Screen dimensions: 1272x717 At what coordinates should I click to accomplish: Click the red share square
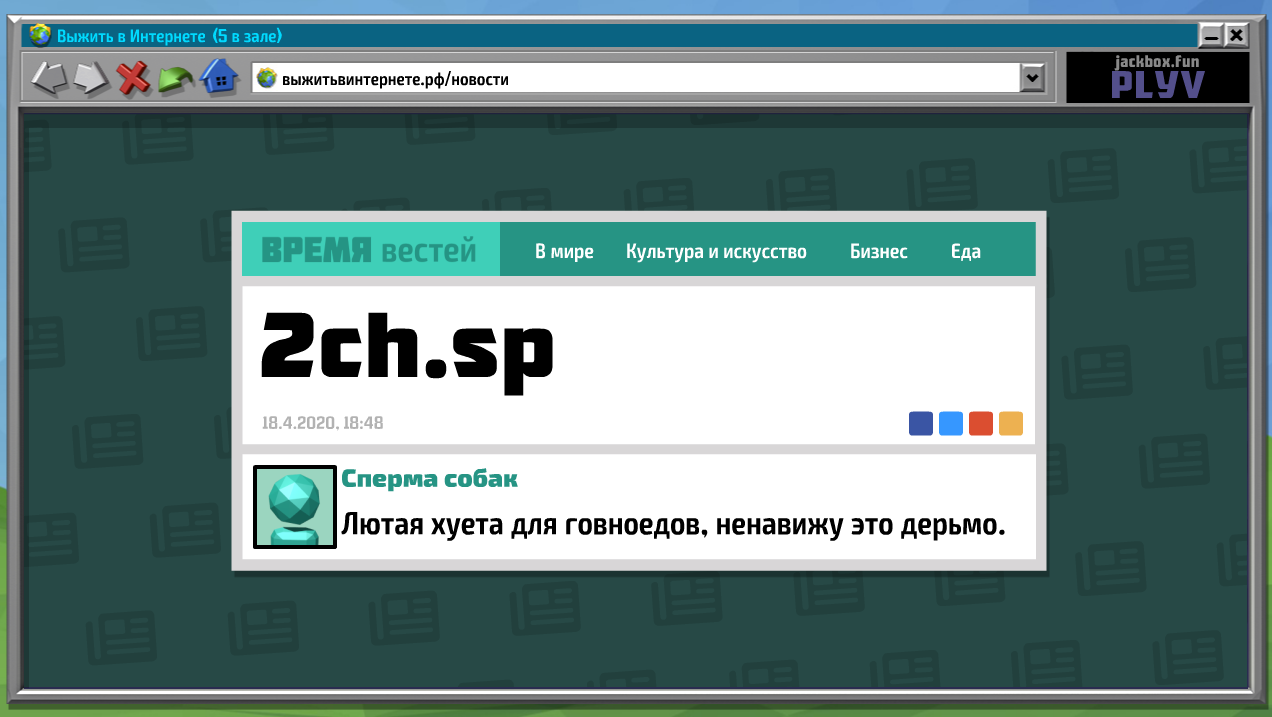click(x=981, y=423)
